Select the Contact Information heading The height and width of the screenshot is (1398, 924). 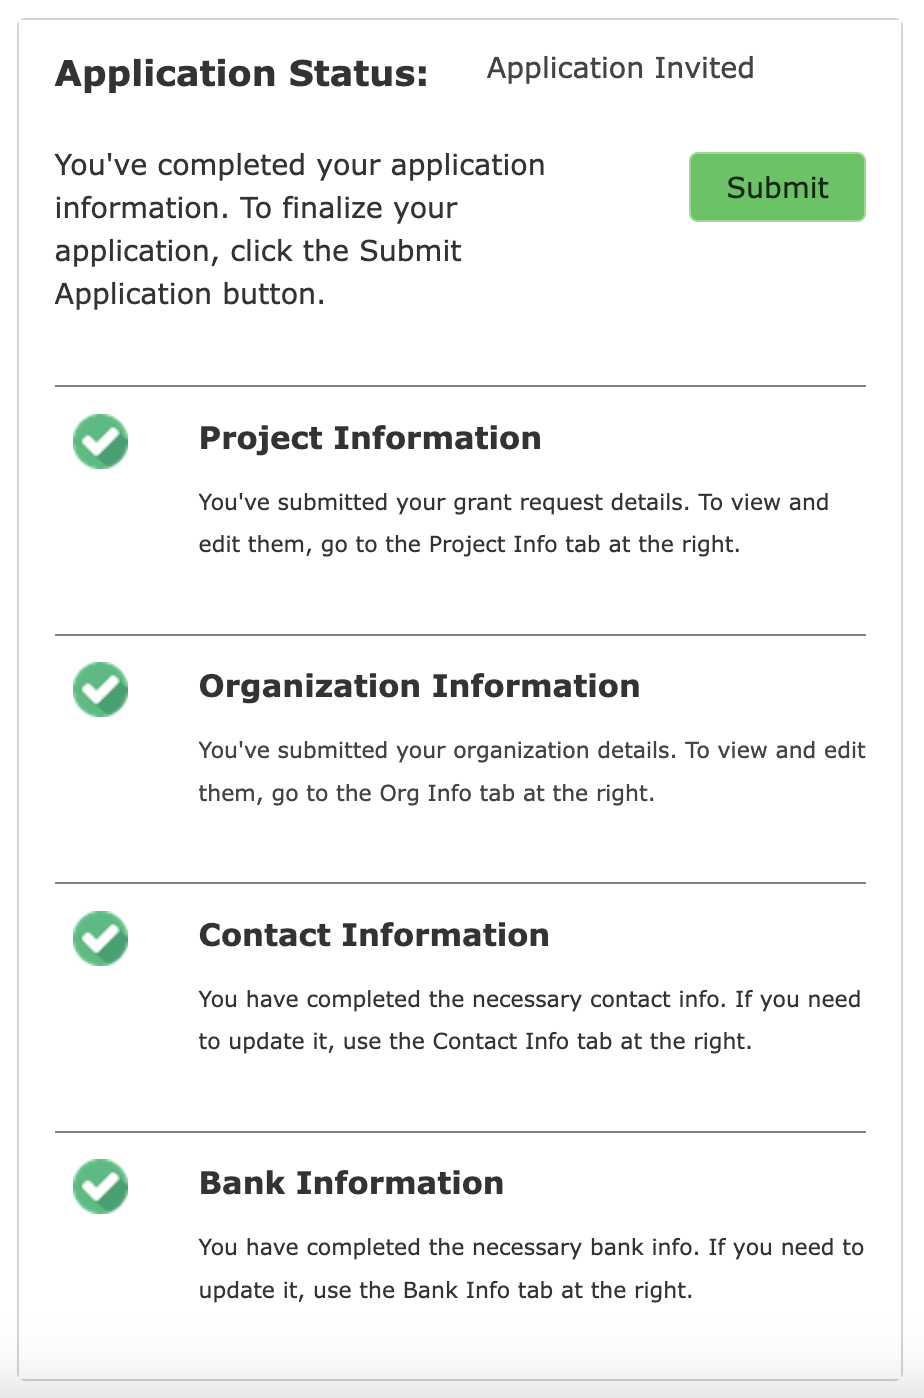pyautogui.click(x=374, y=935)
